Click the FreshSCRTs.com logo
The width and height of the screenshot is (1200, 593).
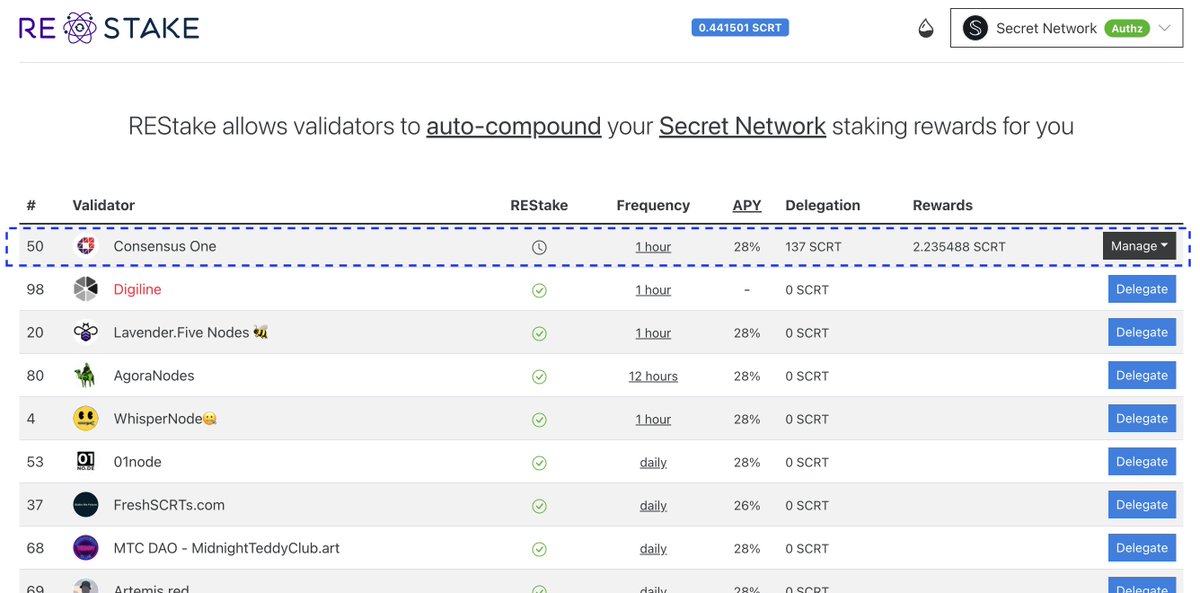[86, 504]
